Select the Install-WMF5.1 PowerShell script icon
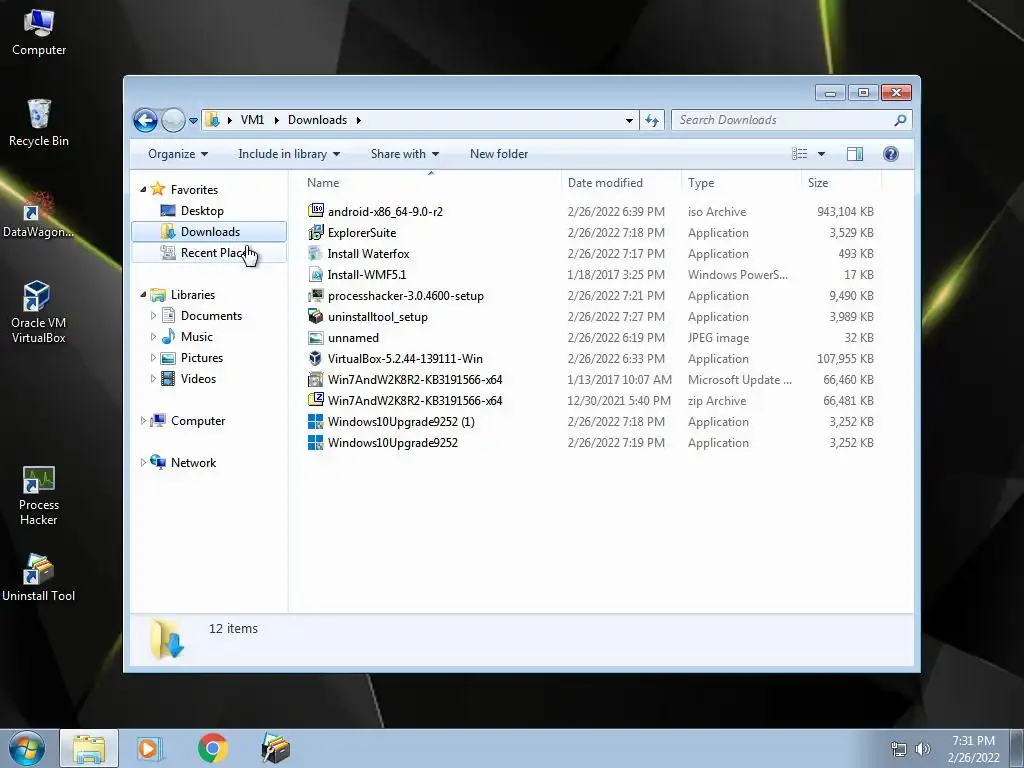The width and height of the screenshot is (1024, 768). point(315,274)
